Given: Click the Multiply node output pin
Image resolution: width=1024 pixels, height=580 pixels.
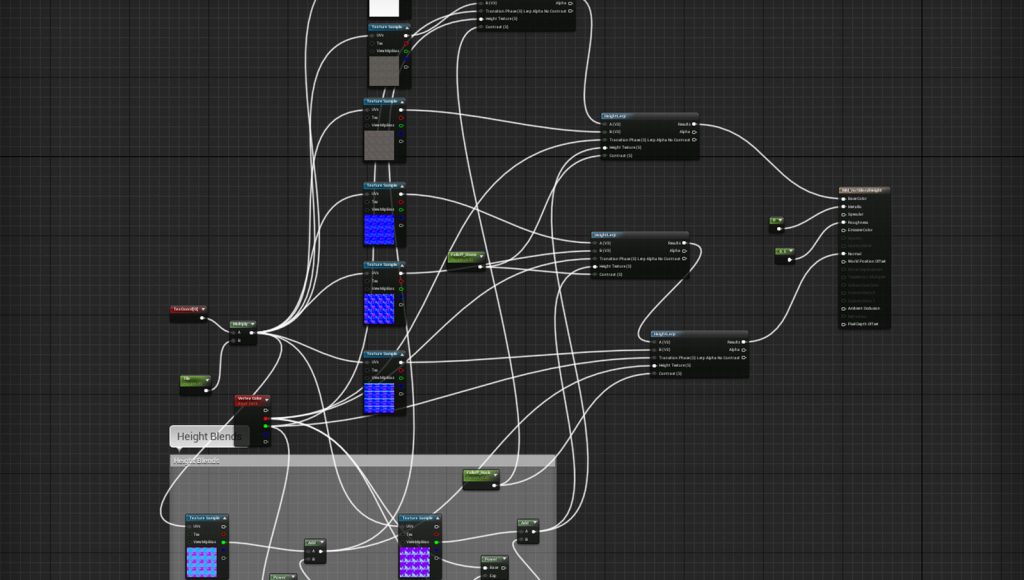Looking at the screenshot, I should [x=251, y=333].
